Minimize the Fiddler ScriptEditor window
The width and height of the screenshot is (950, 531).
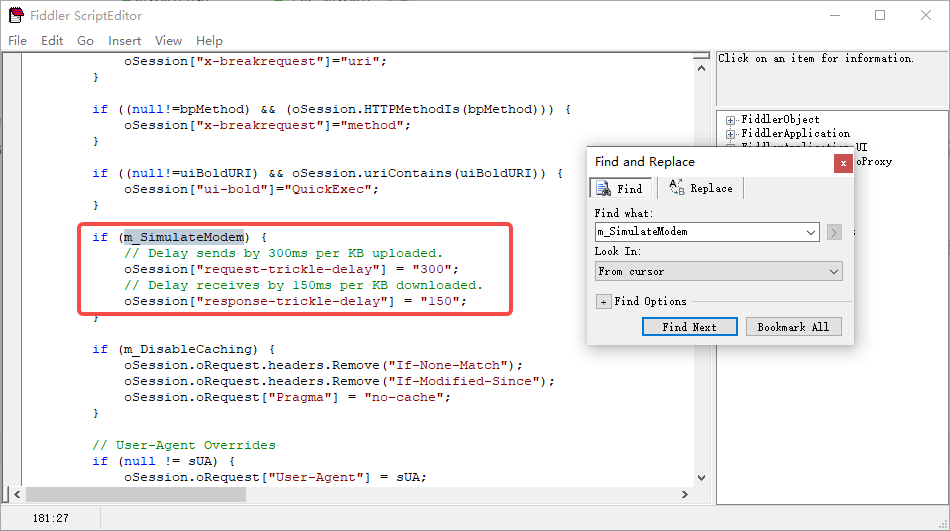tap(835, 15)
